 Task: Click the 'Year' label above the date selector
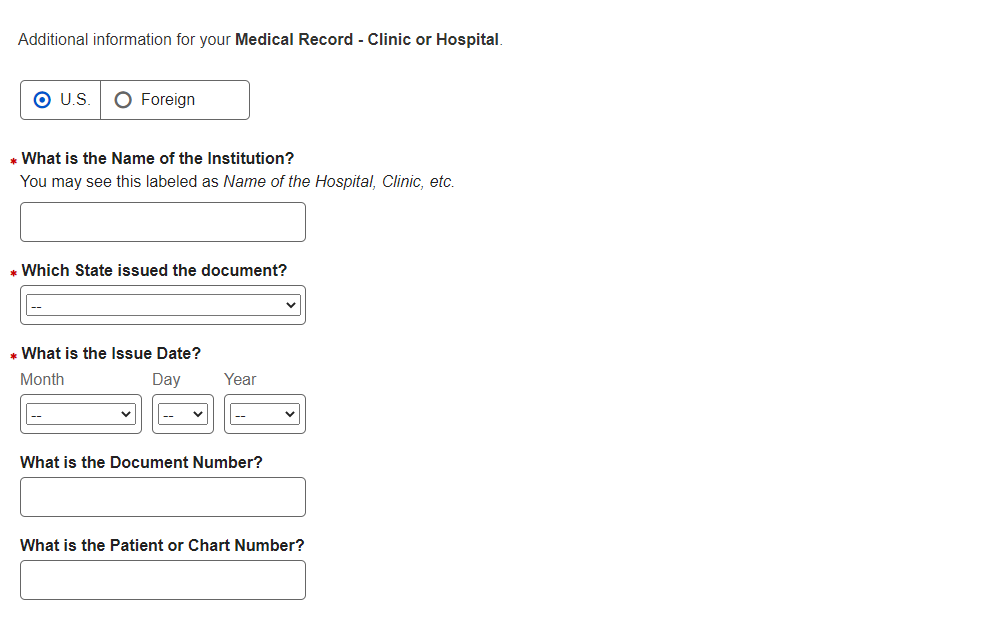[240, 379]
